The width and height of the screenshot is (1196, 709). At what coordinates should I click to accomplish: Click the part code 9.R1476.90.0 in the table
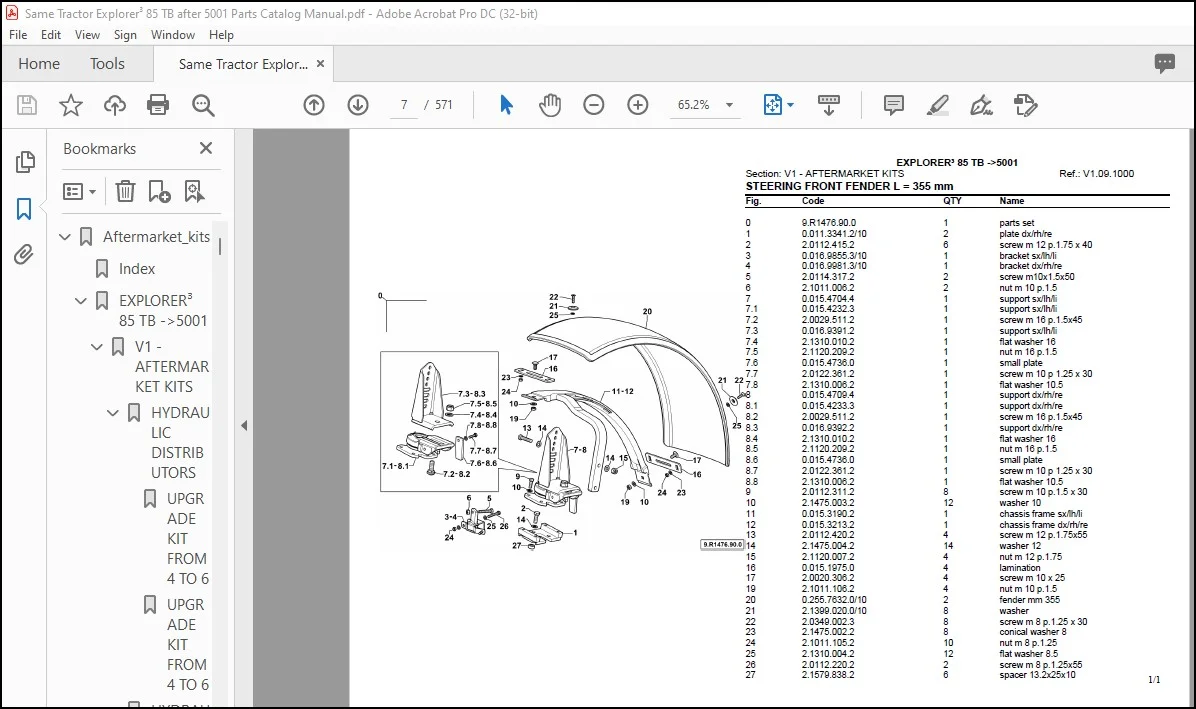(x=828, y=223)
